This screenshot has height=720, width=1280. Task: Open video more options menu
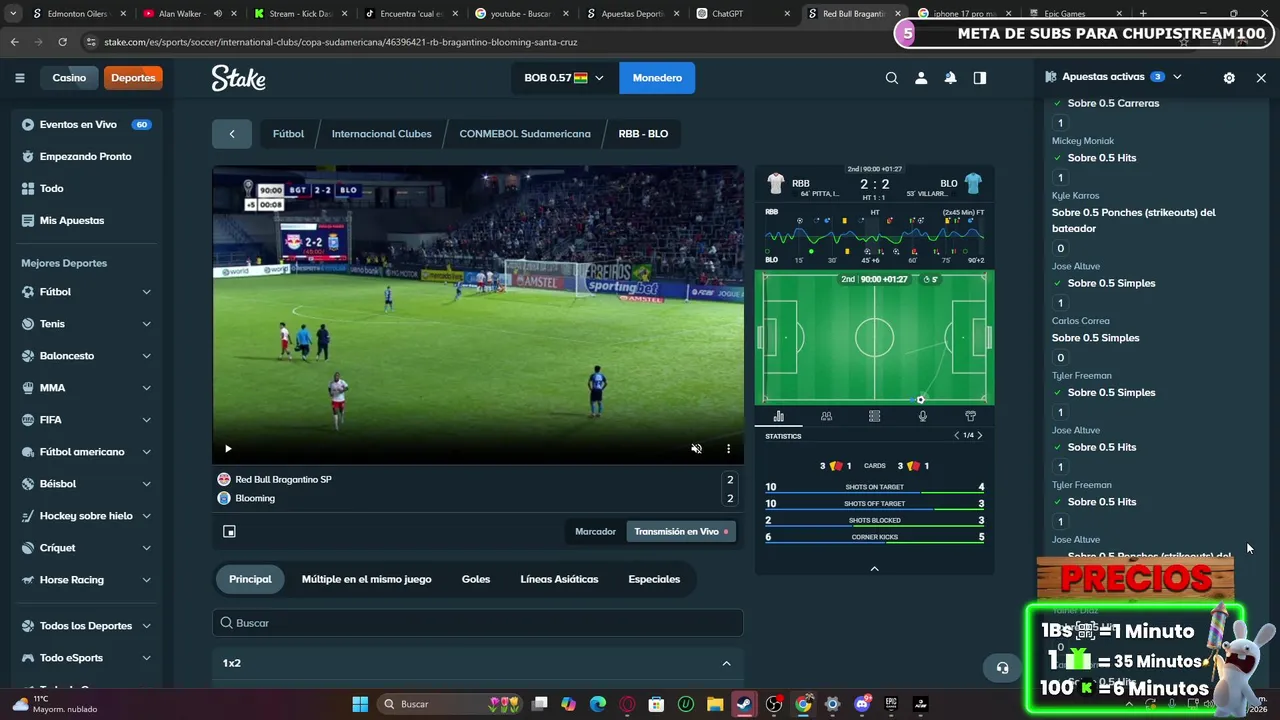coord(728,449)
